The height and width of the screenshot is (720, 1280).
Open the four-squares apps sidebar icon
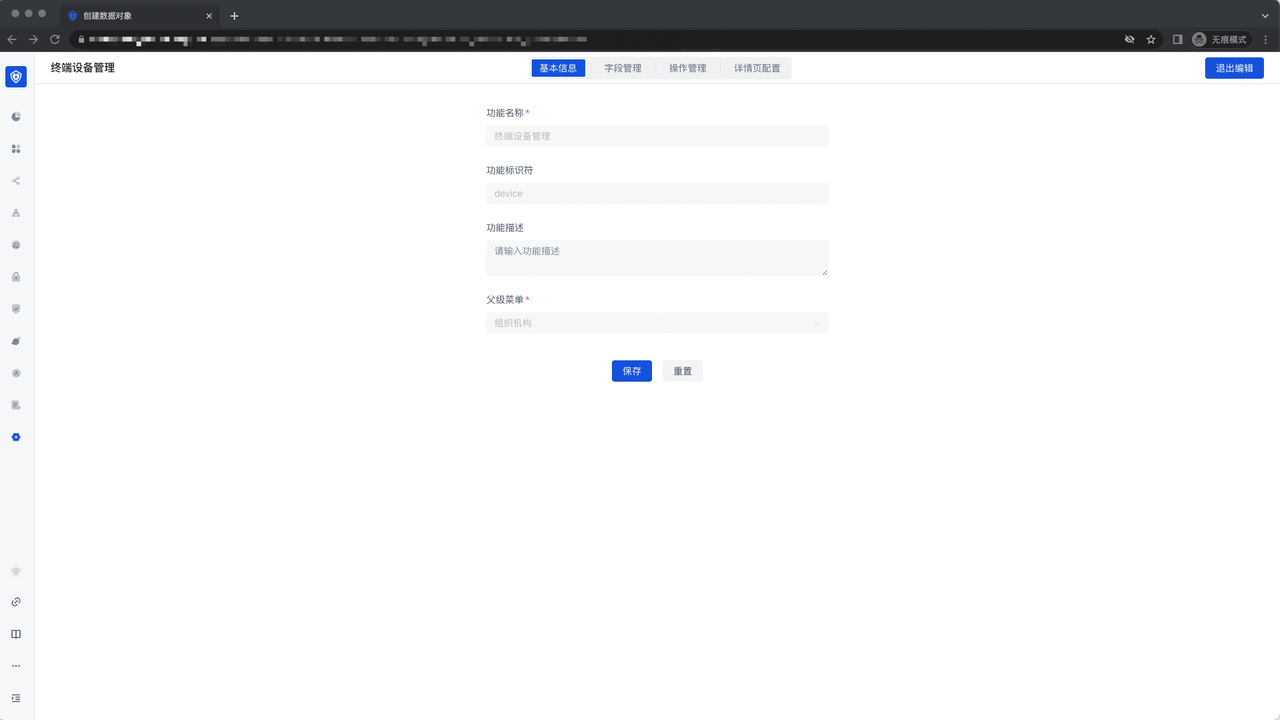tap(16, 149)
